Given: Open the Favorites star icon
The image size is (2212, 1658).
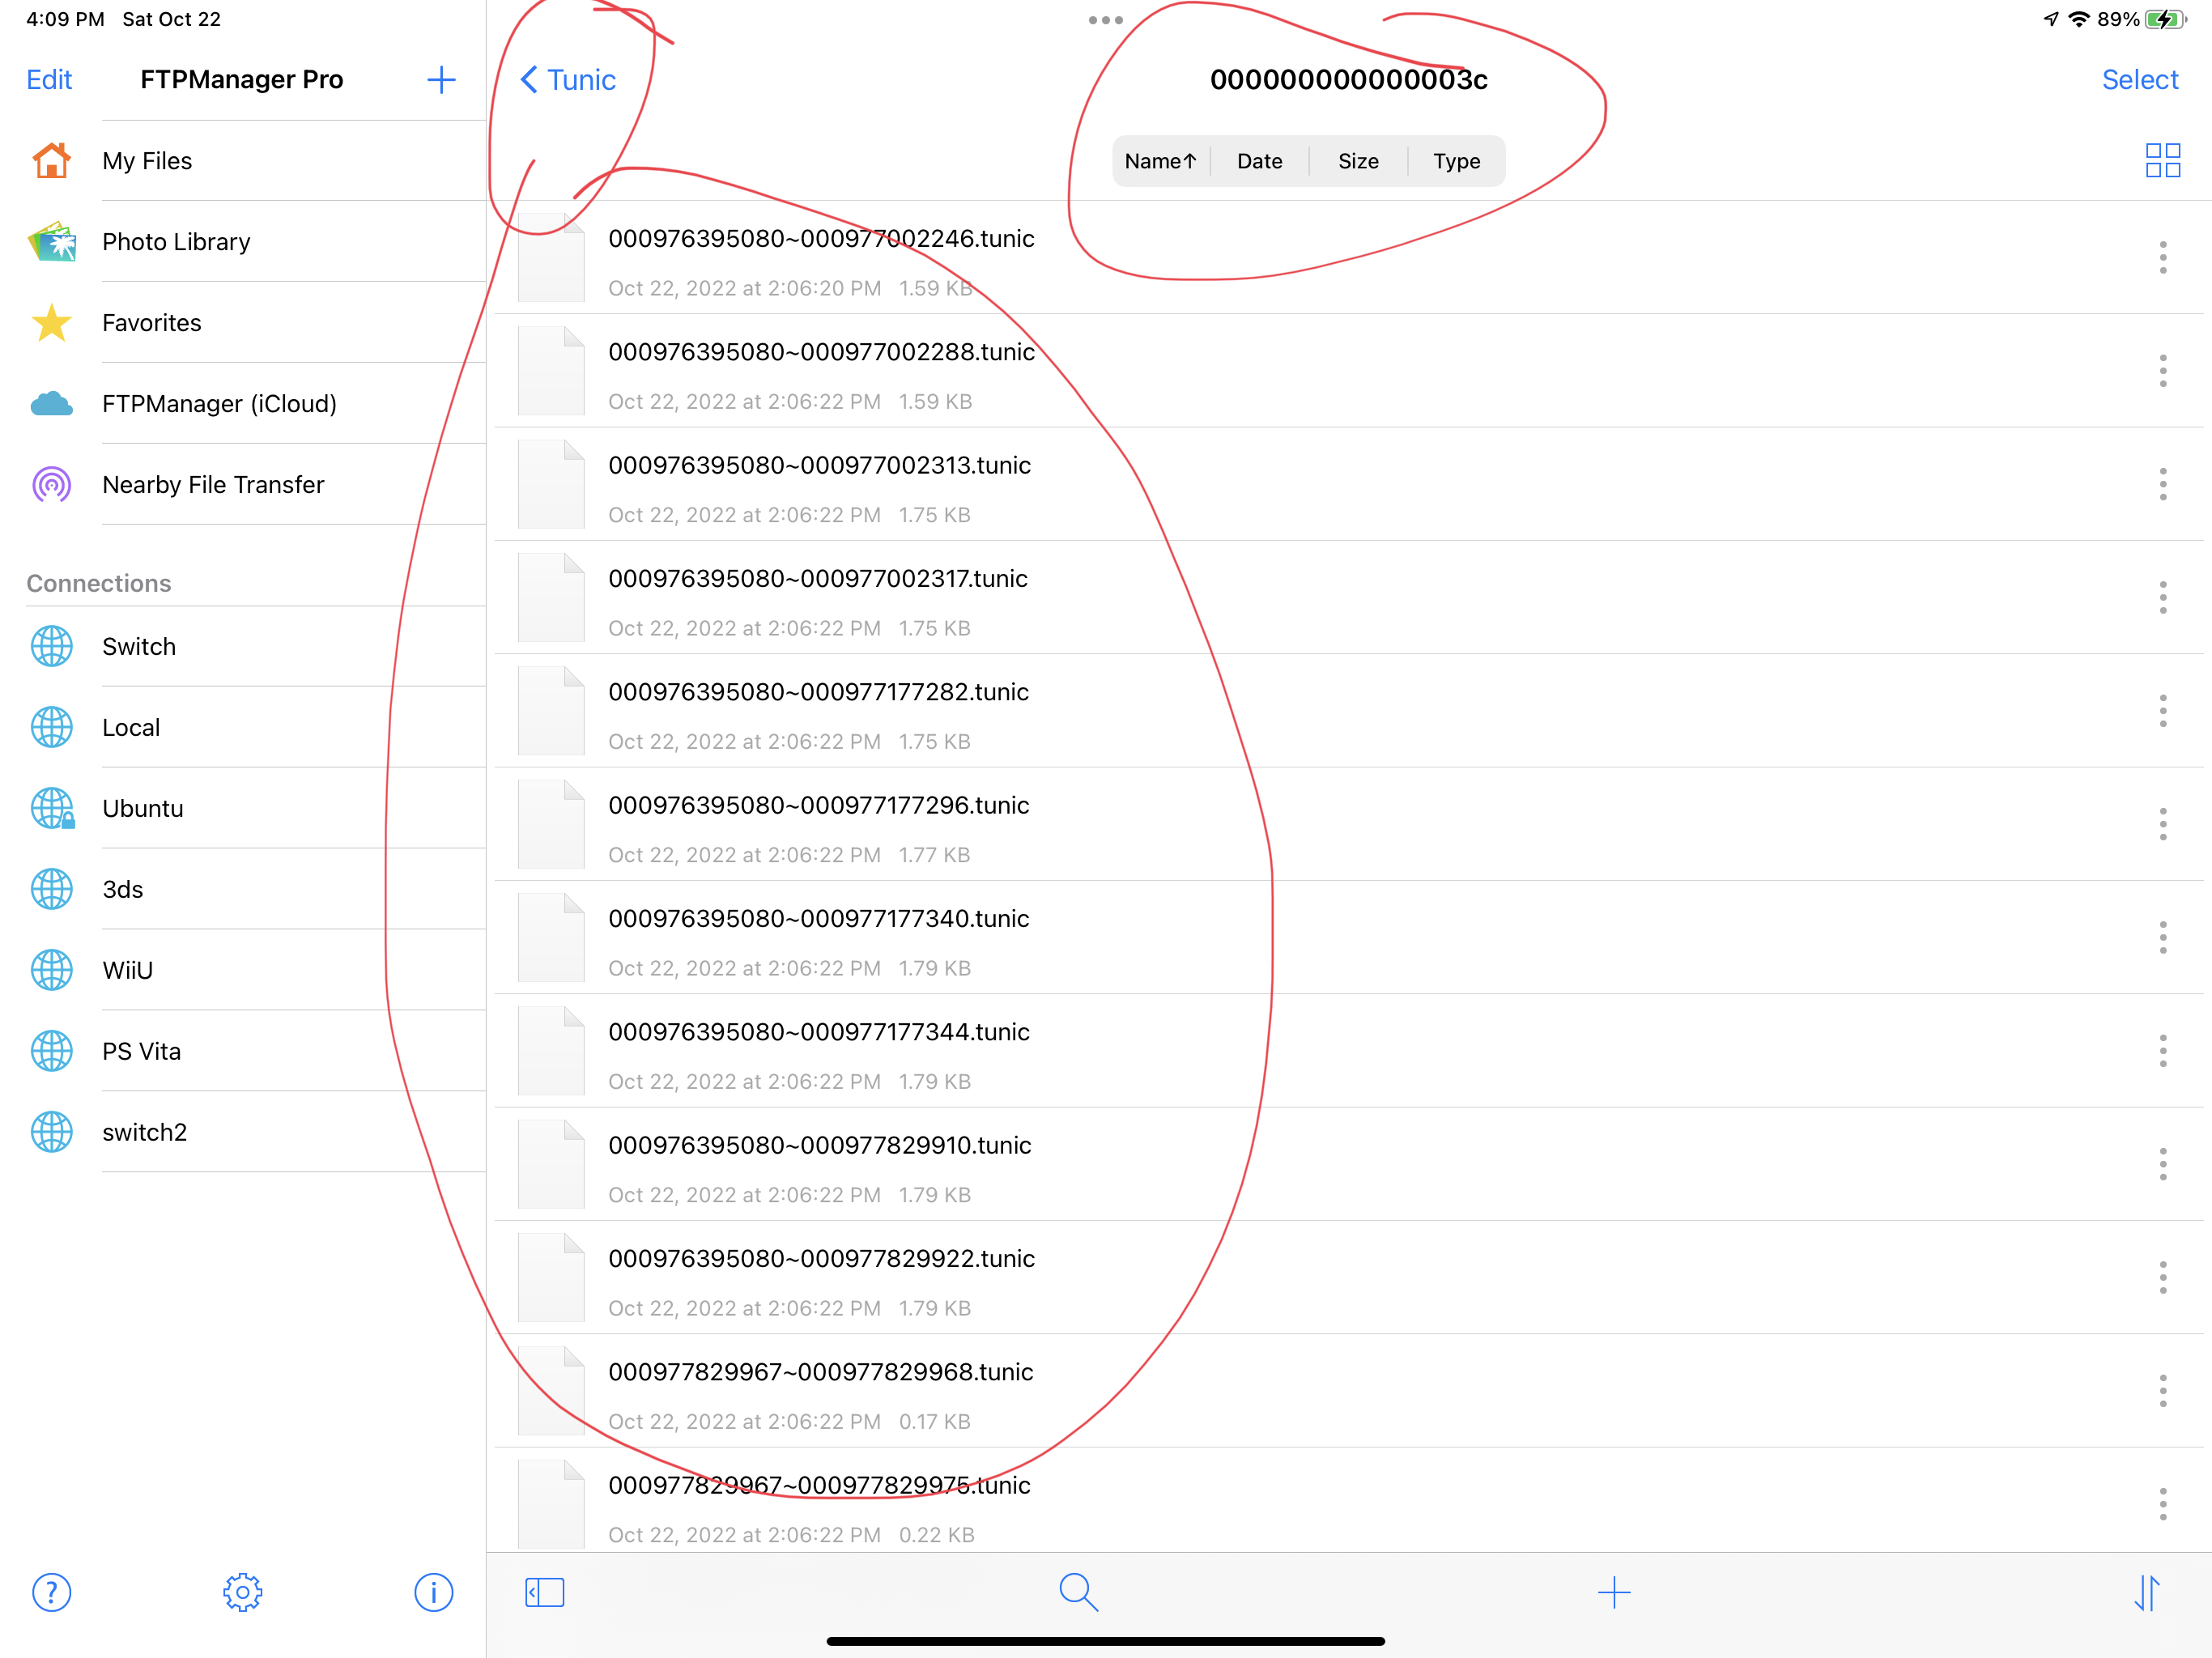Looking at the screenshot, I should (x=51, y=322).
